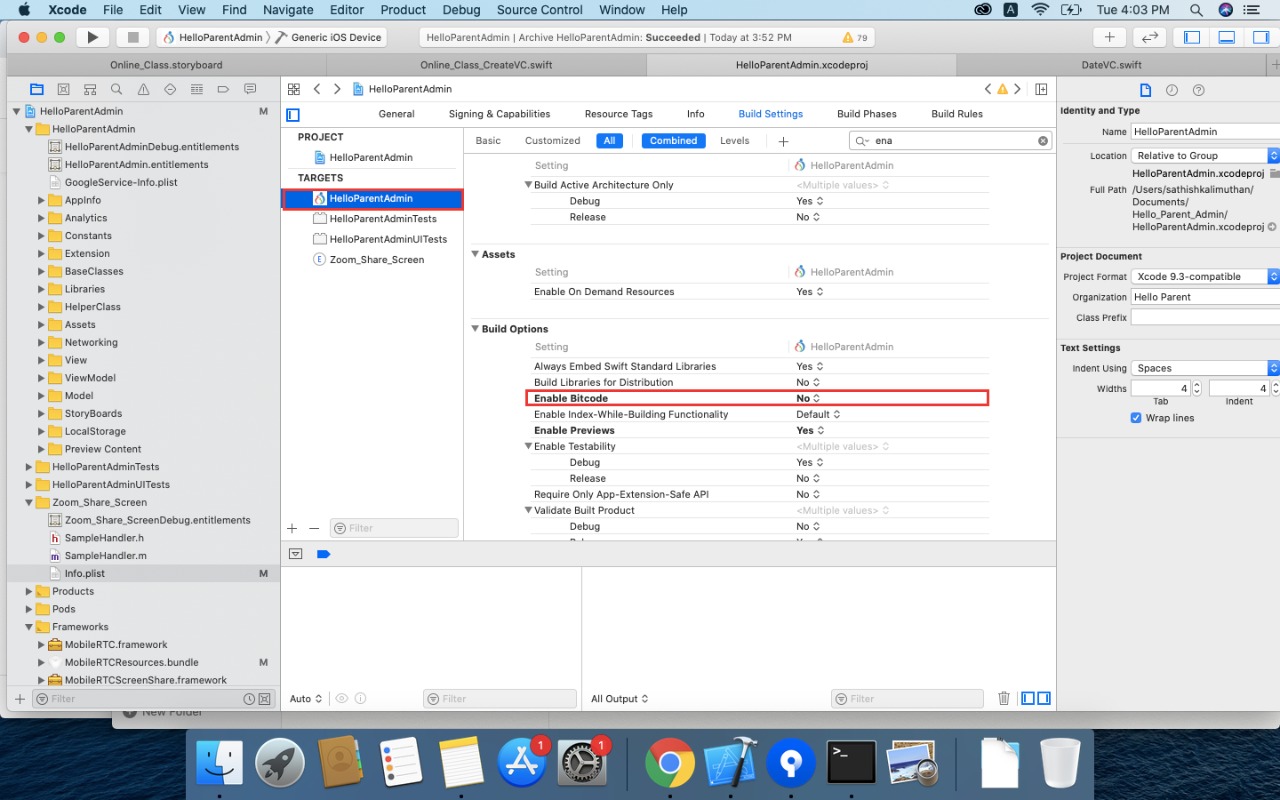Screen dimensions: 1280x800
Task: Show the Source Control navigator
Action: click(63, 89)
